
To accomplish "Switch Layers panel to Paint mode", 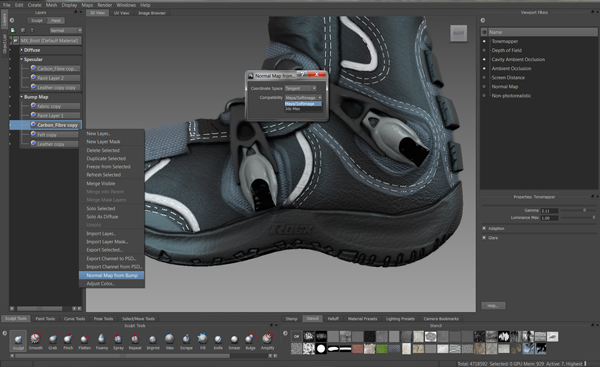I will [x=56, y=21].
